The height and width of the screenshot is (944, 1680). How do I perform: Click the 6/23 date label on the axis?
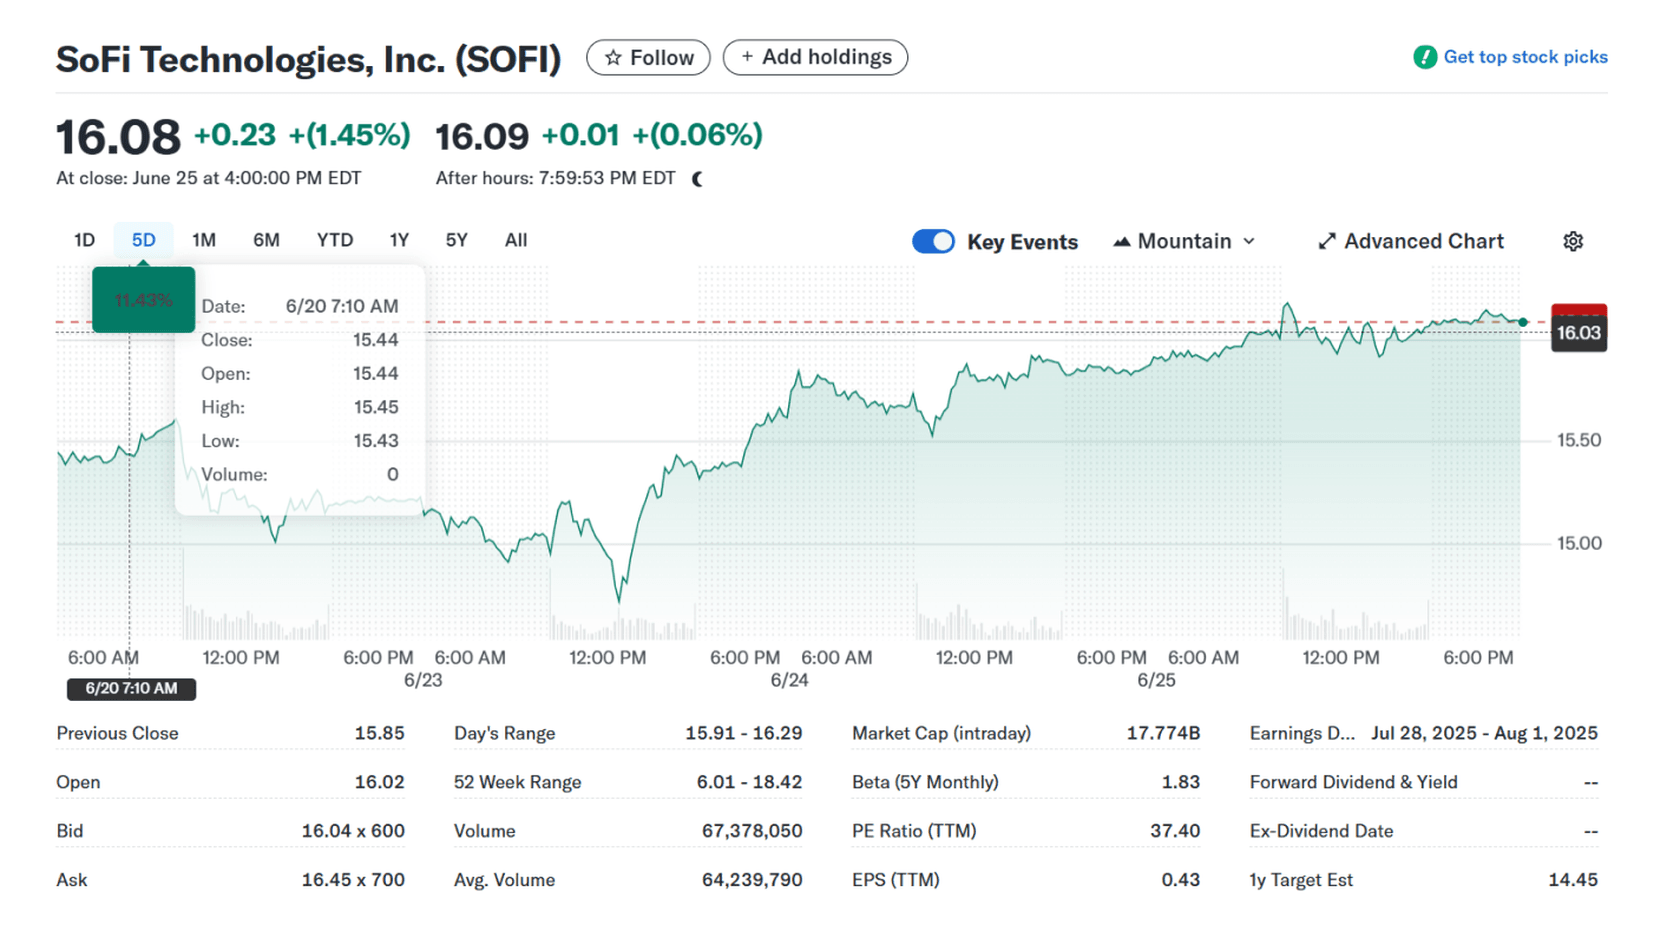(x=423, y=680)
